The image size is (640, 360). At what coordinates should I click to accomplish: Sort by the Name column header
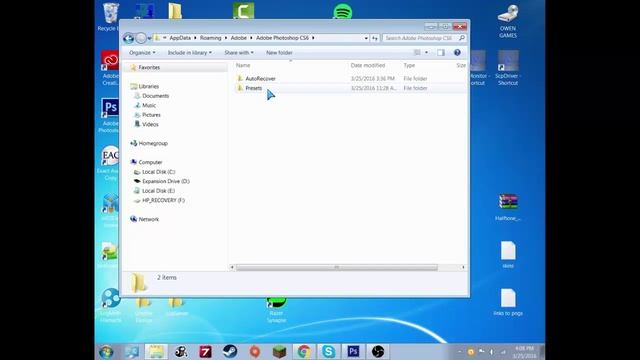pyautogui.click(x=243, y=65)
